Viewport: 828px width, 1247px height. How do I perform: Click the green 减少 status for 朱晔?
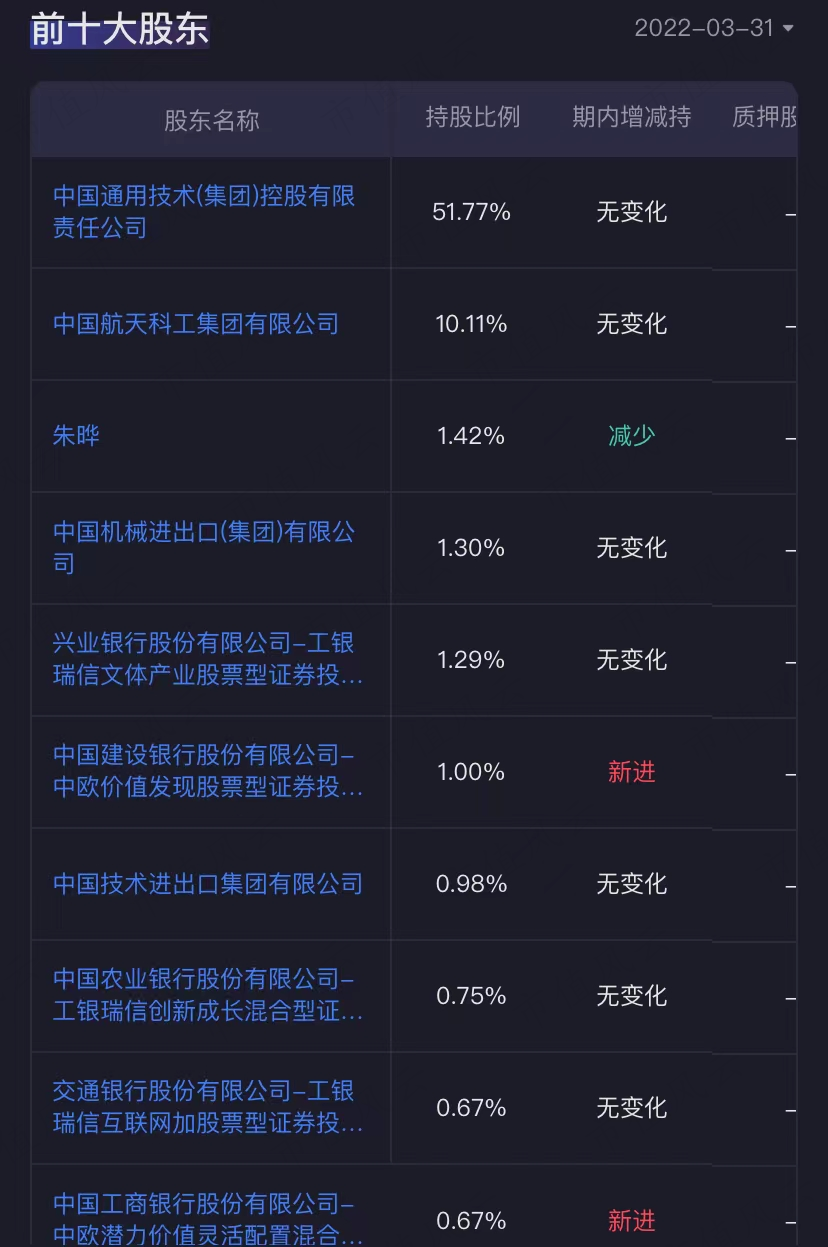pos(631,436)
